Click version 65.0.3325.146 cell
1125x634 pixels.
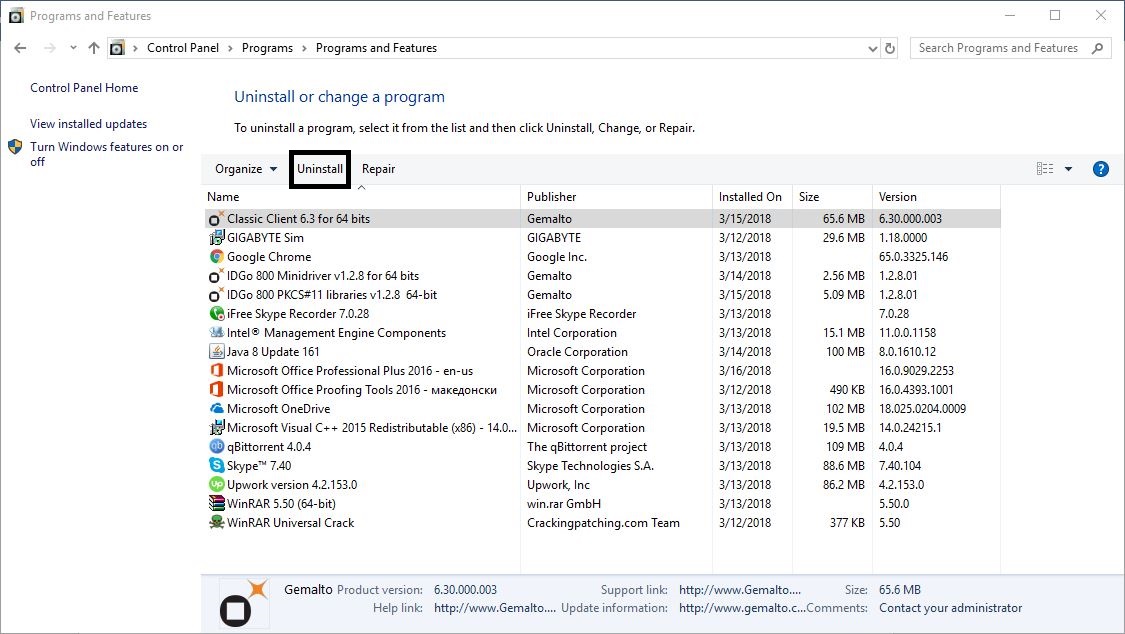(x=913, y=256)
